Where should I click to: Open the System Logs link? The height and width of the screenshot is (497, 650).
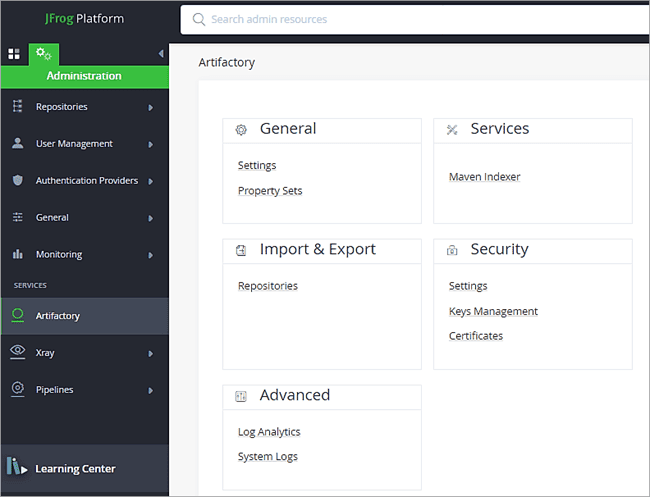268,456
